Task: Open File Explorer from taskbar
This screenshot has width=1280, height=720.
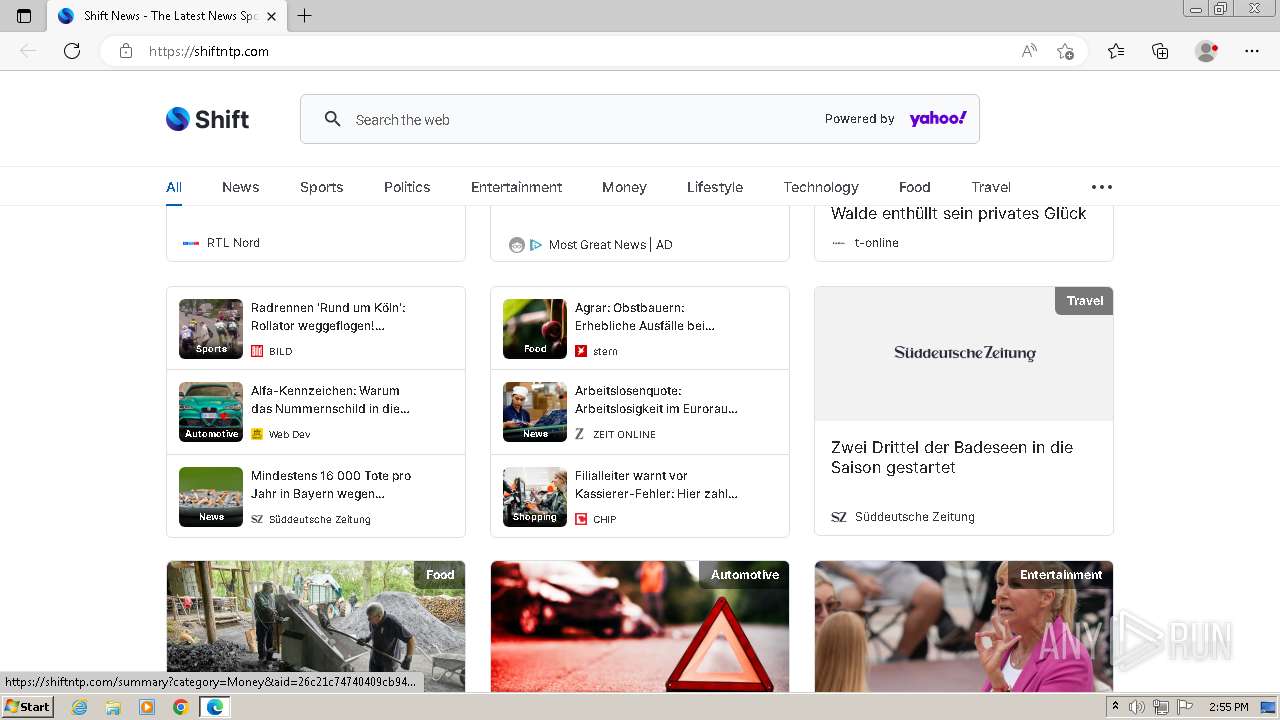Action: pyautogui.click(x=113, y=707)
